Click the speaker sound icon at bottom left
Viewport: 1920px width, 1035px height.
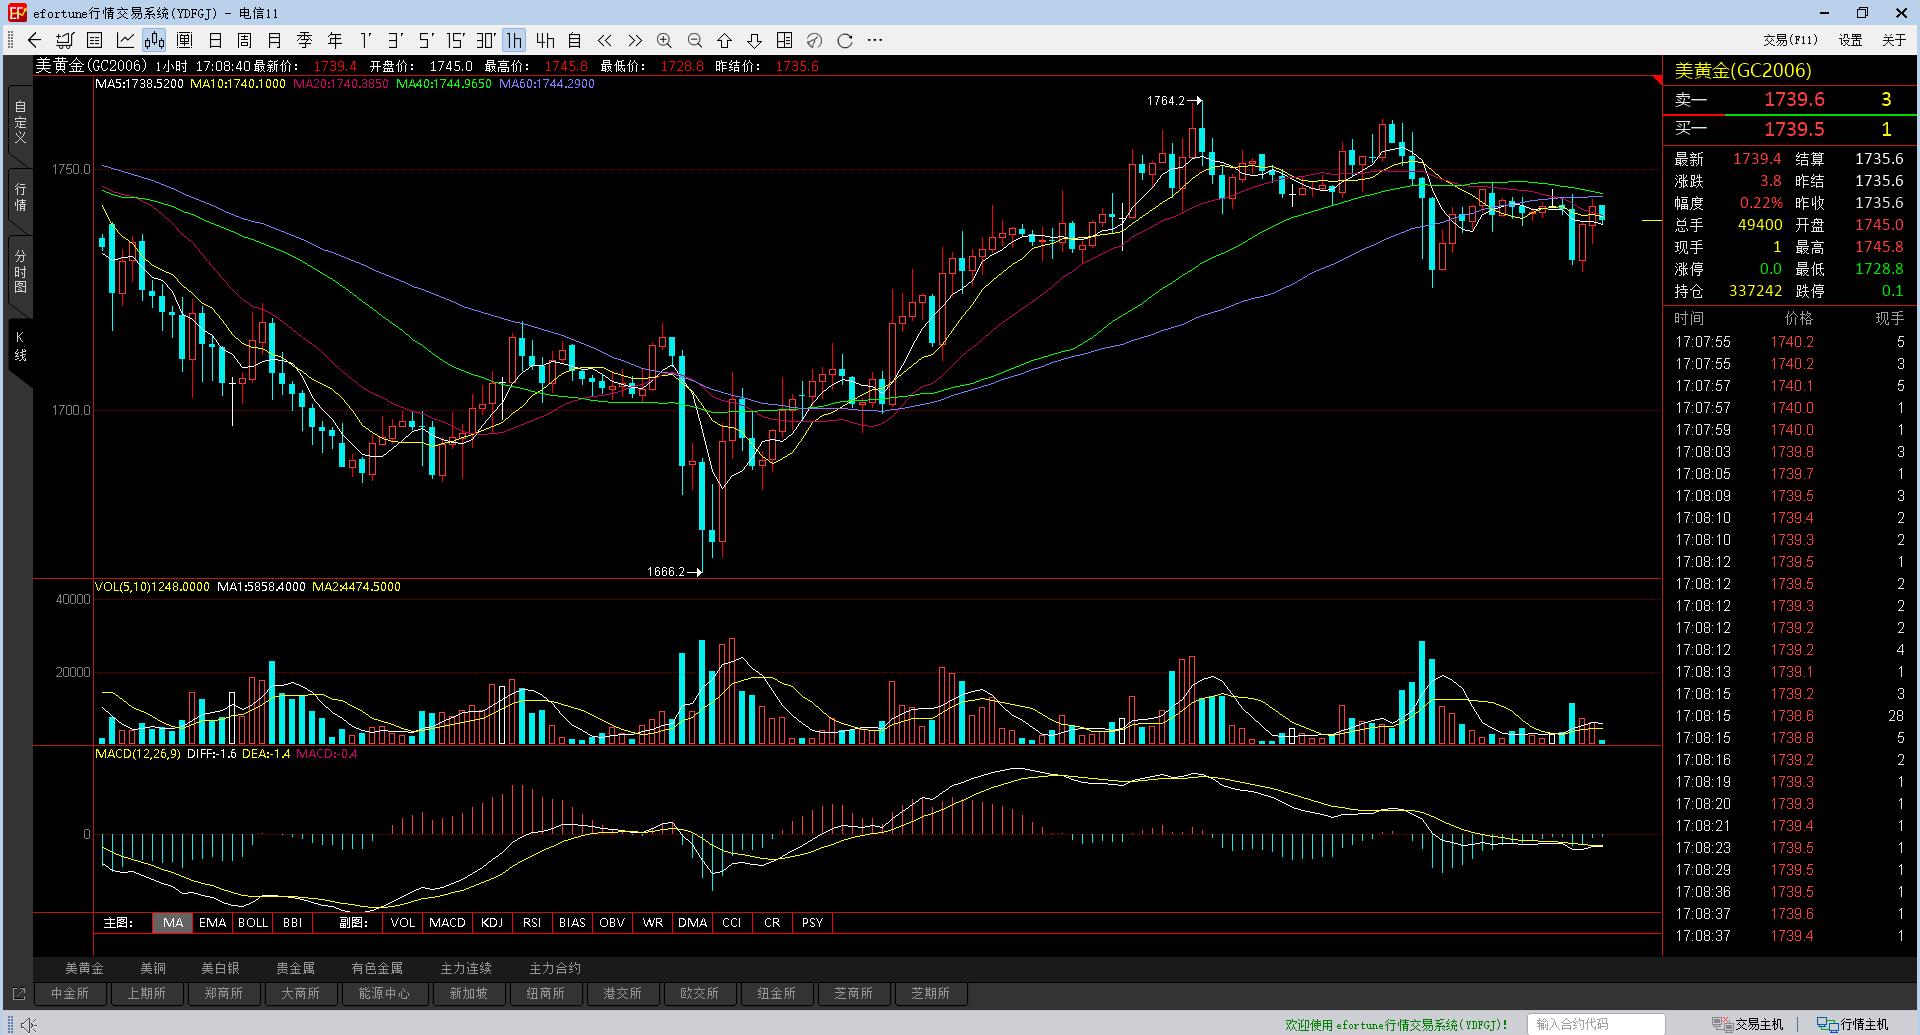point(28,1024)
